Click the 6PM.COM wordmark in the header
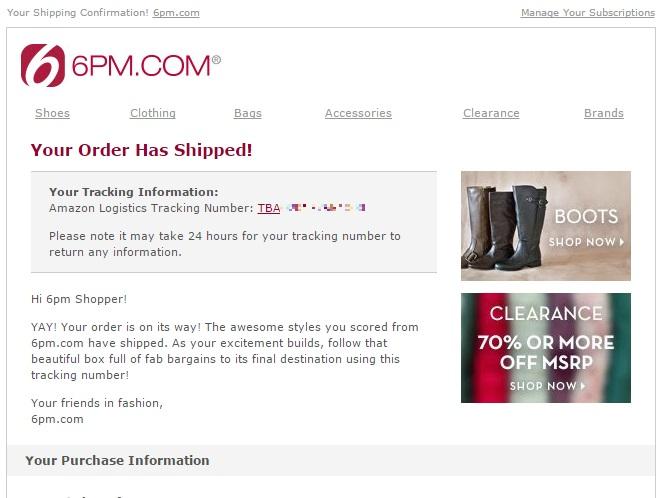The height and width of the screenshot is (498, 658). [141, 66]
